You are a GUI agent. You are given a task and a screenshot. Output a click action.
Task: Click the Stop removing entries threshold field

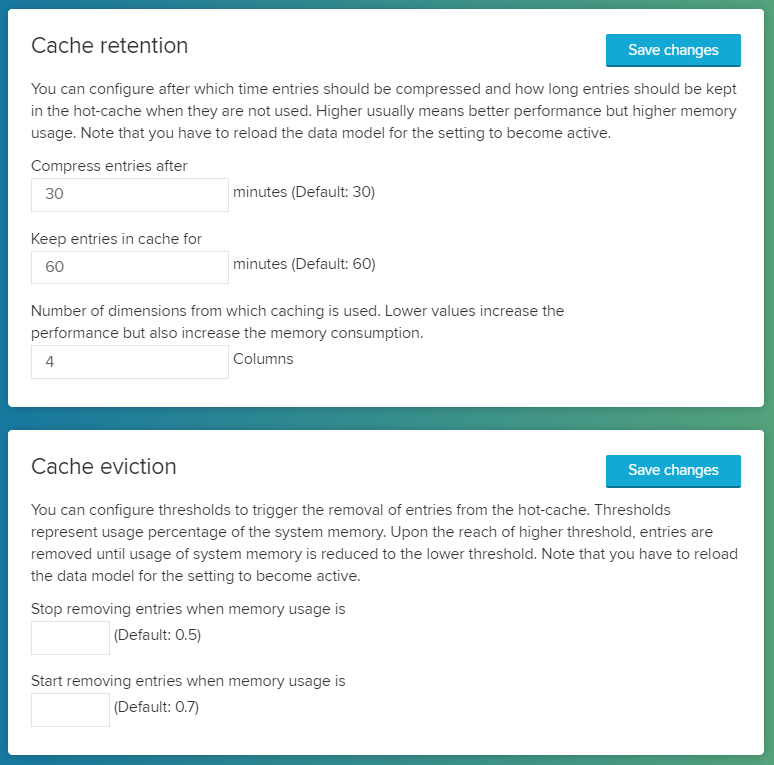(70, 637)
